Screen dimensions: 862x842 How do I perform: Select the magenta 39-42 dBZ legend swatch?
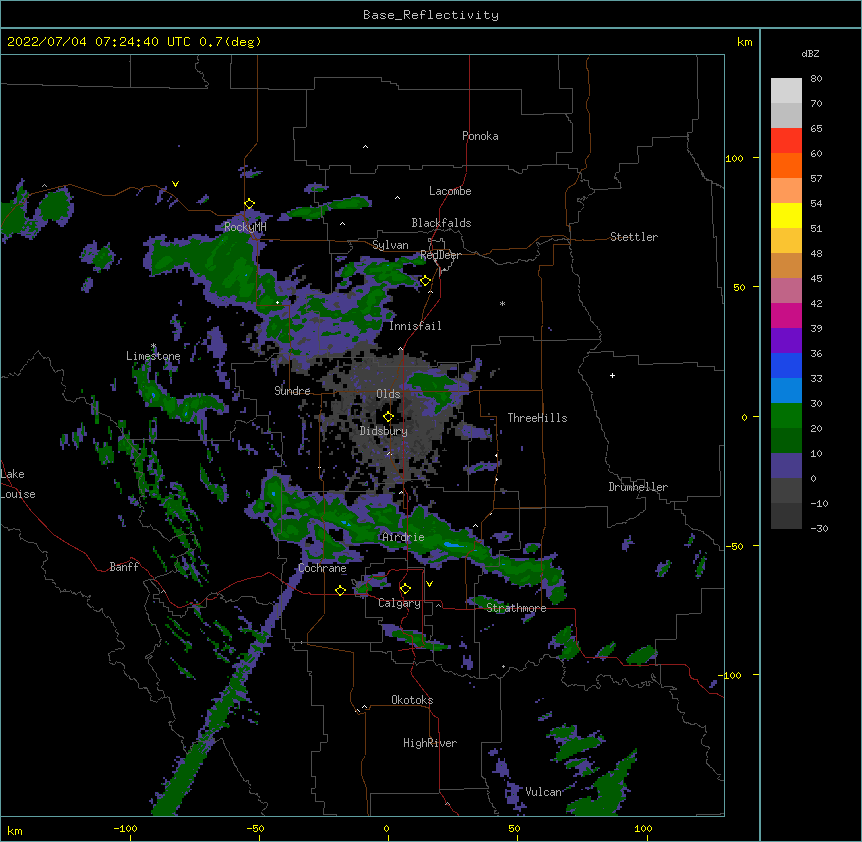pyautogui.click(x=786, y=315)
